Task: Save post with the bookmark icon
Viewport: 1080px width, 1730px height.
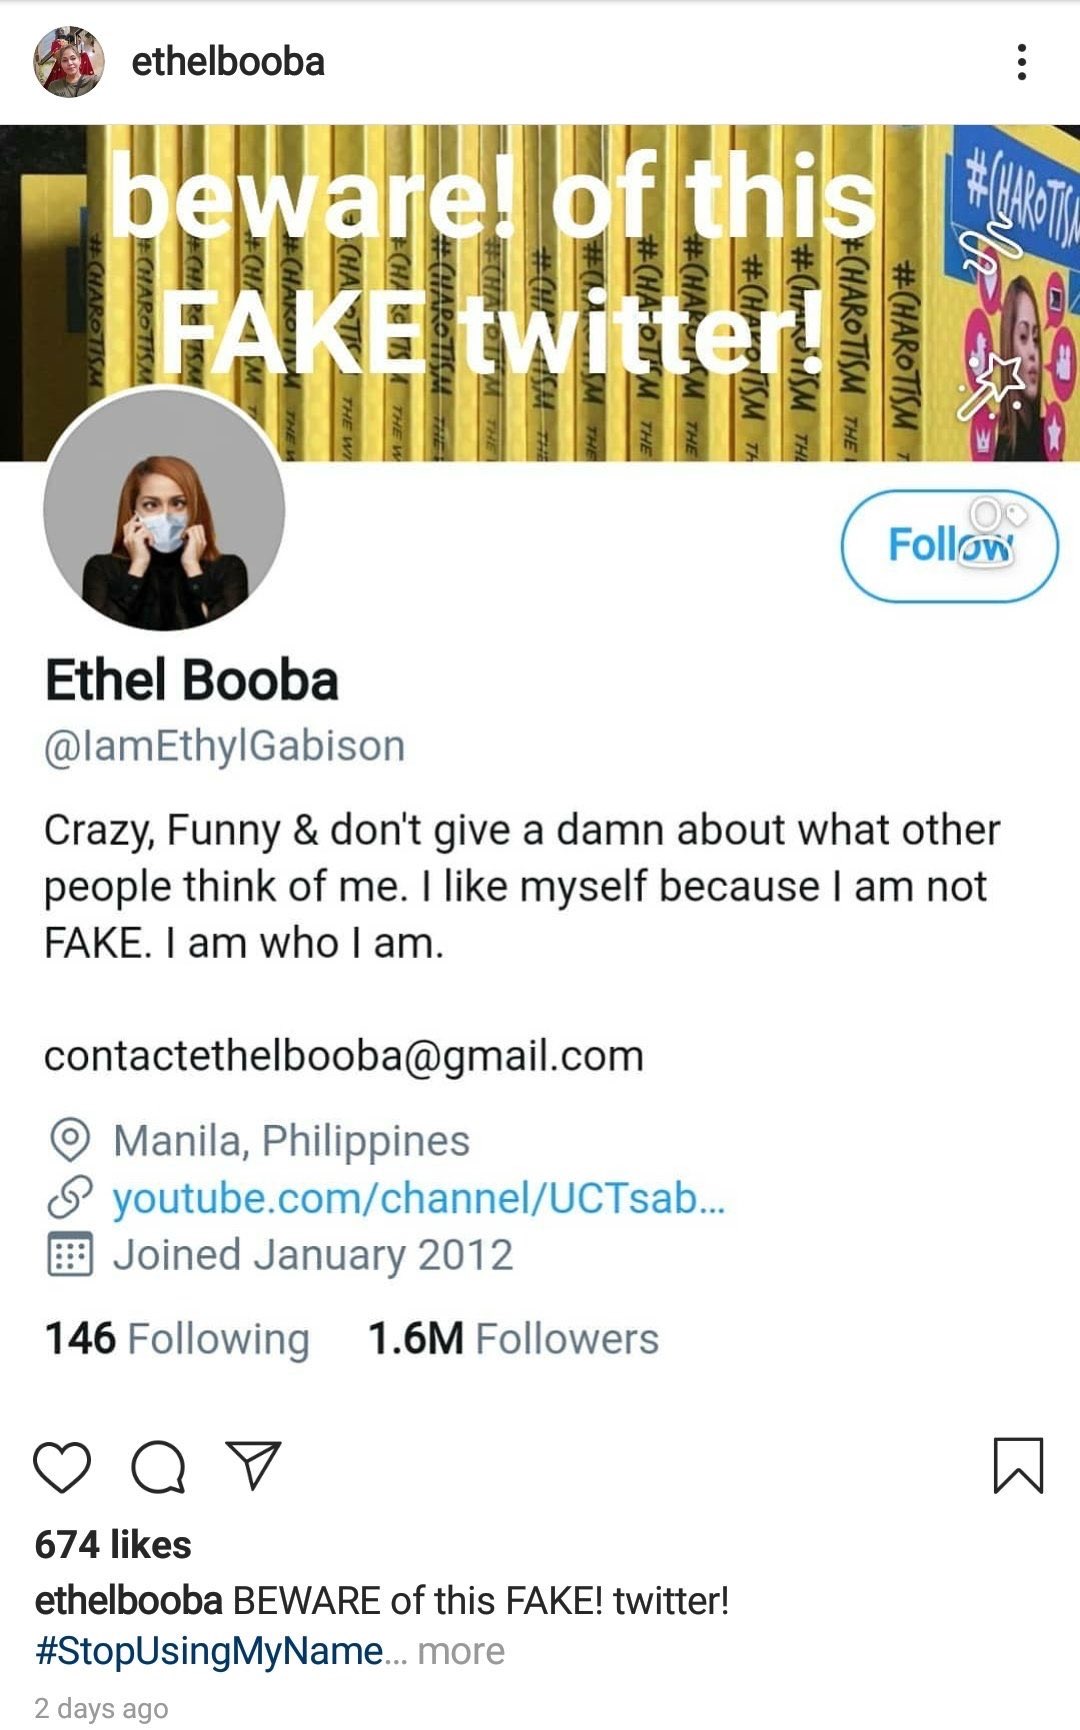Action: (1018, 1466)
